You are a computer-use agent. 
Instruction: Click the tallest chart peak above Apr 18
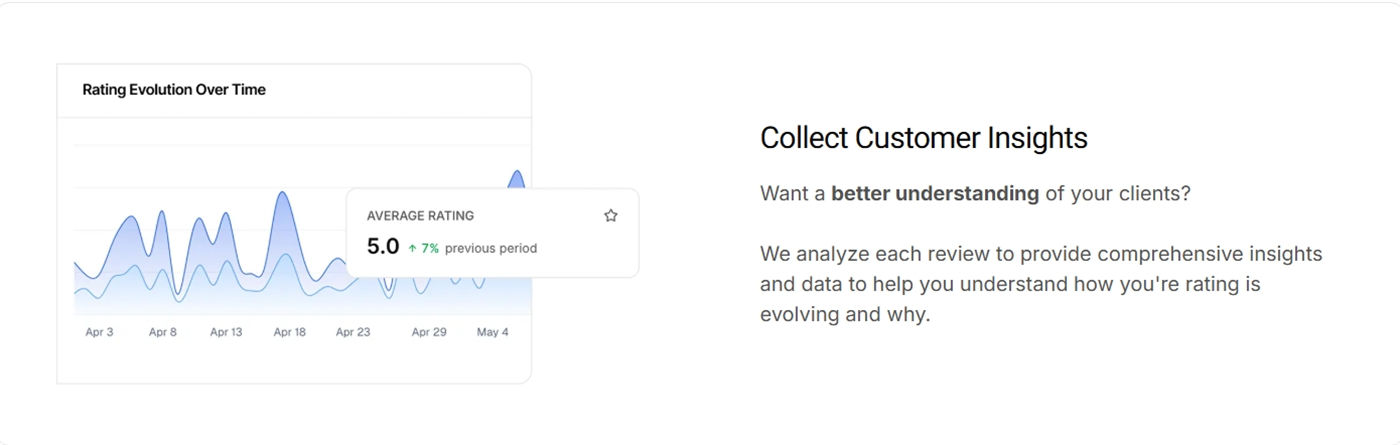click(284, 194)
